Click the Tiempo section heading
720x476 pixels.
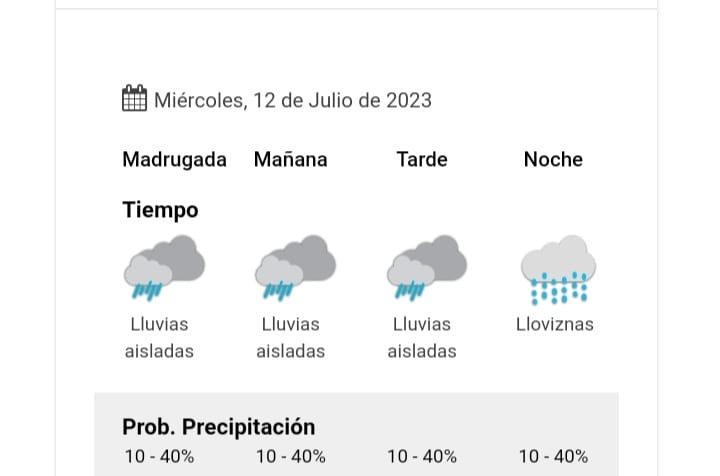(160, 210)
